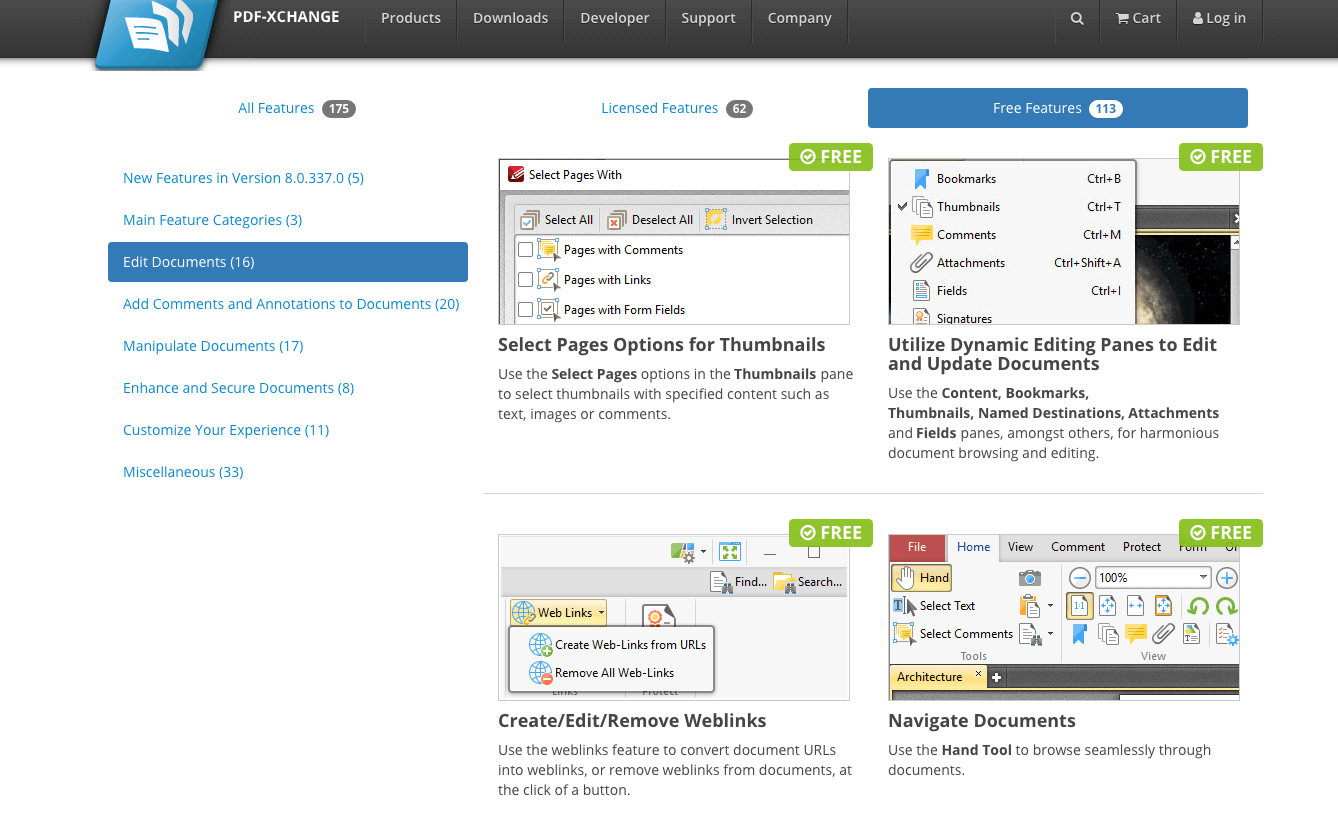Click the blue bookmark icon in ribbon View group
1338x820 pixels.
[1079, 633]
